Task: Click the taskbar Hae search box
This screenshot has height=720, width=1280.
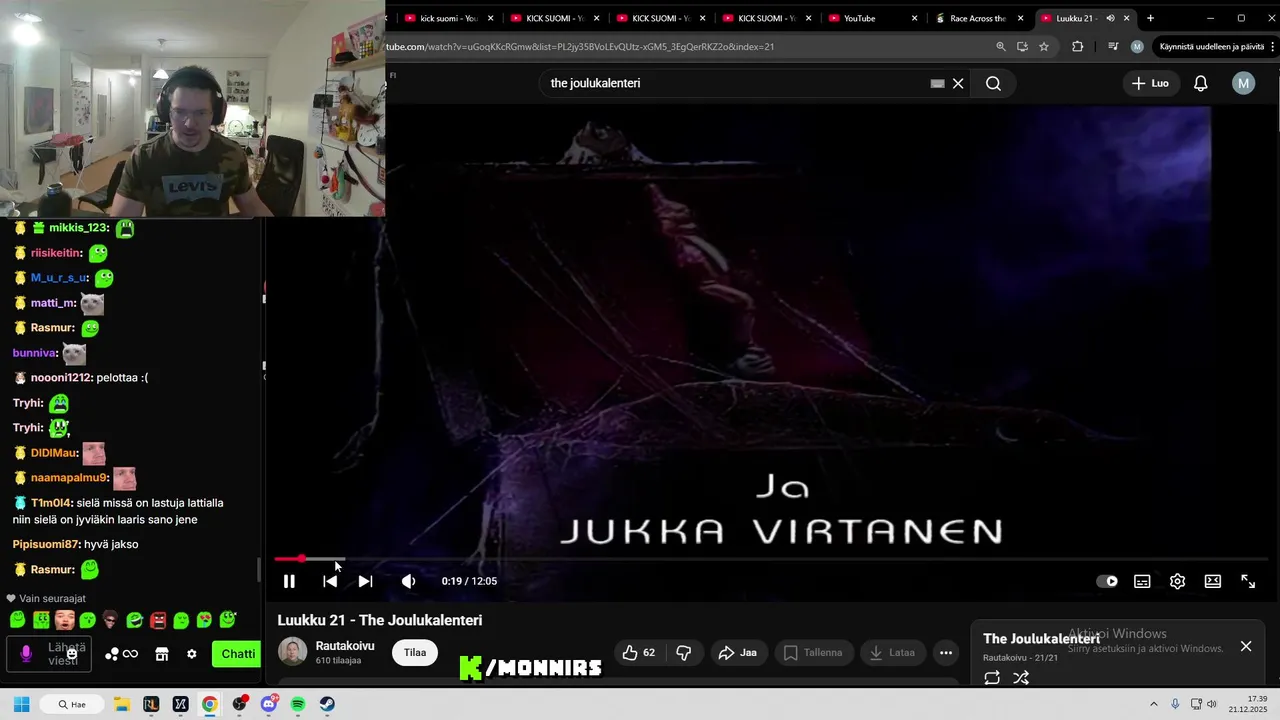Action: pyautogui.click(x=71, y=704)
